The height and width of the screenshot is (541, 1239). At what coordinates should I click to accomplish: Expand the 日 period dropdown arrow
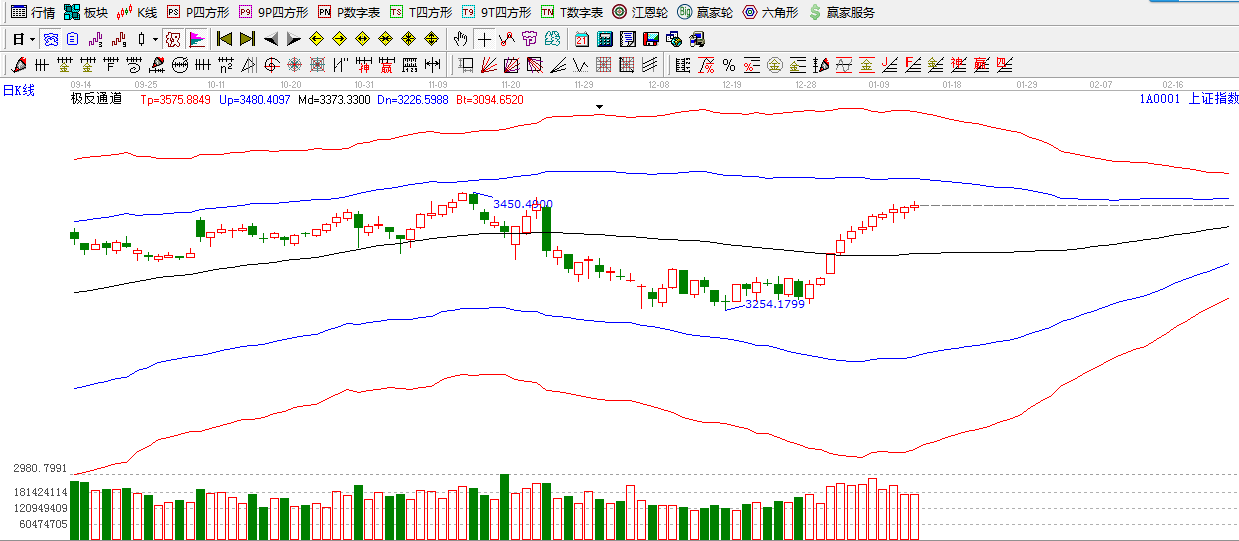[x=32, y=40]
